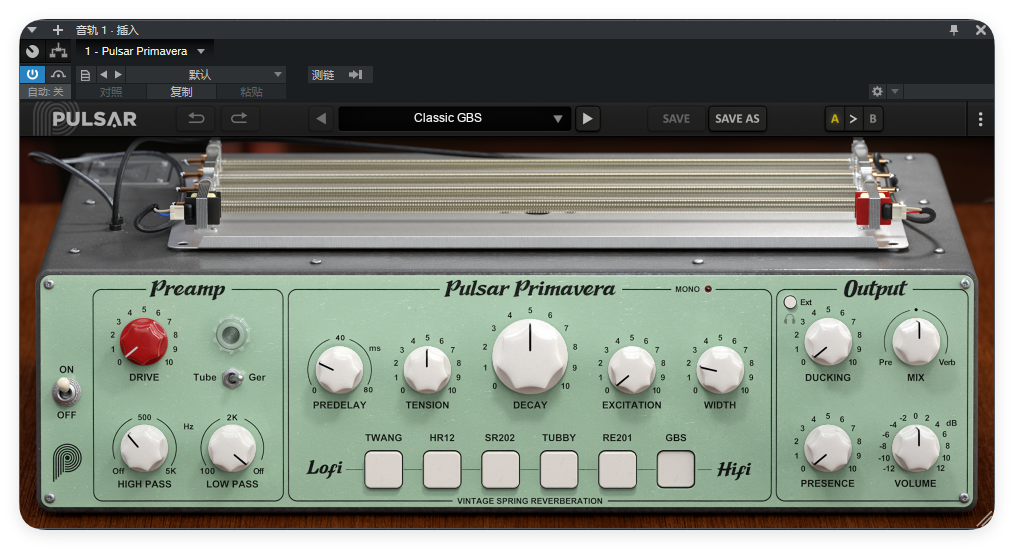
Task: Select the B state button
Action: coord(873,119)
